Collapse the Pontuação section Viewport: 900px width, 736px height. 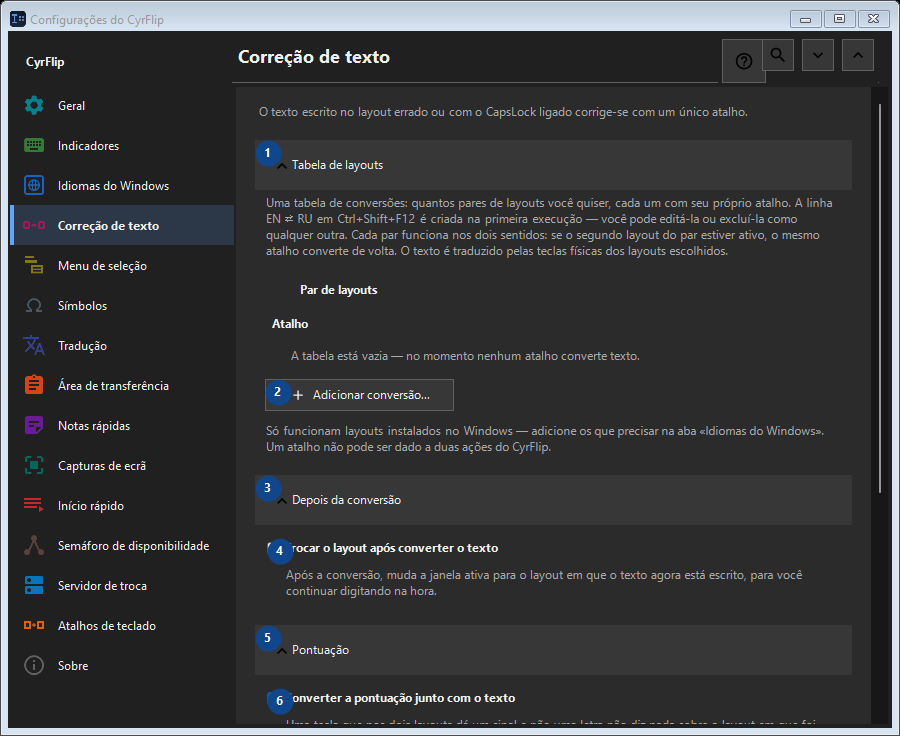tap(553, 649)
